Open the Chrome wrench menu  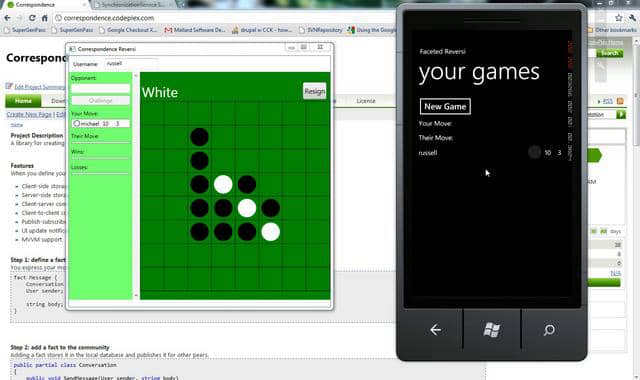[633, 18]
